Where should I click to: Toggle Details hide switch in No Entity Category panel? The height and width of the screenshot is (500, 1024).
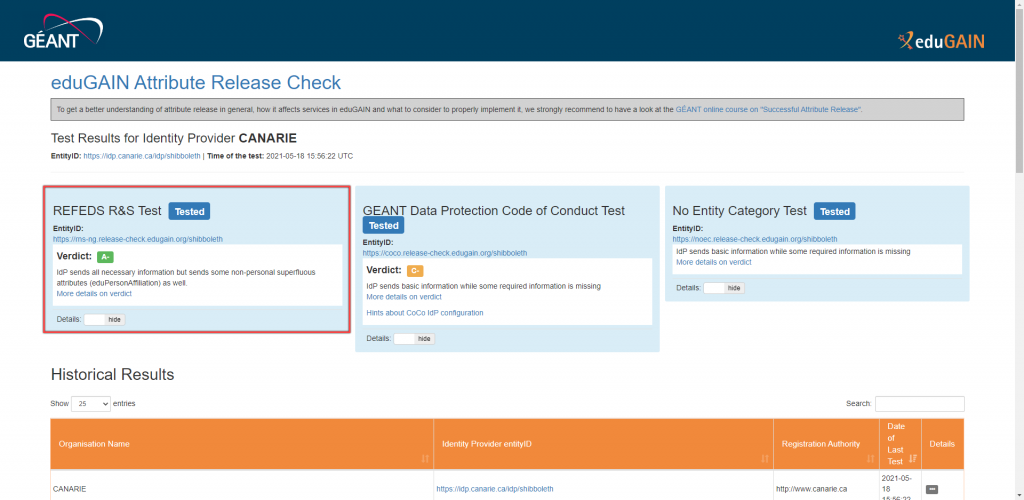point(723,288)
